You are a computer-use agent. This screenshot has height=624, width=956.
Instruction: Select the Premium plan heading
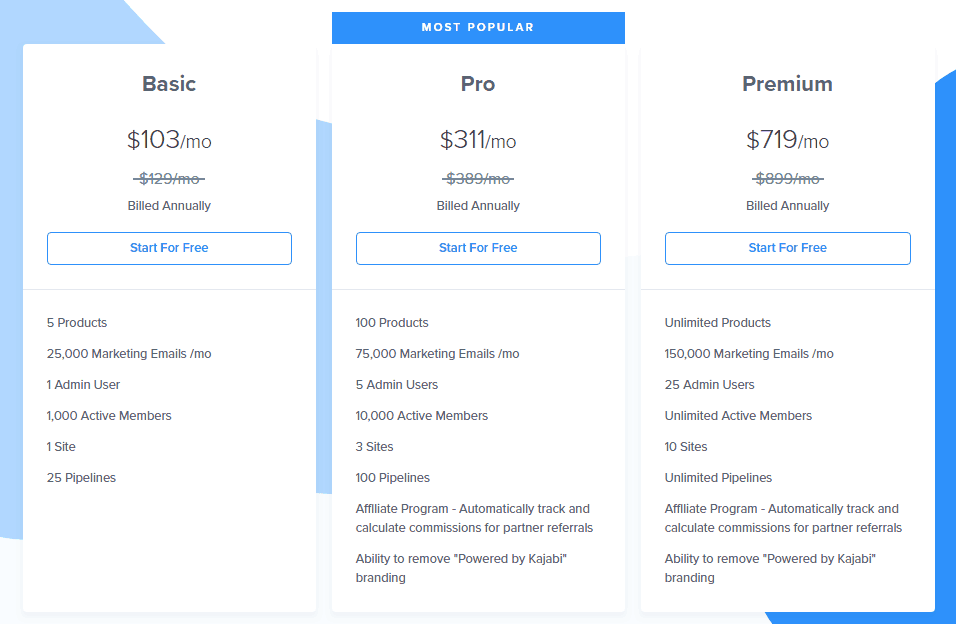point(787,84)
